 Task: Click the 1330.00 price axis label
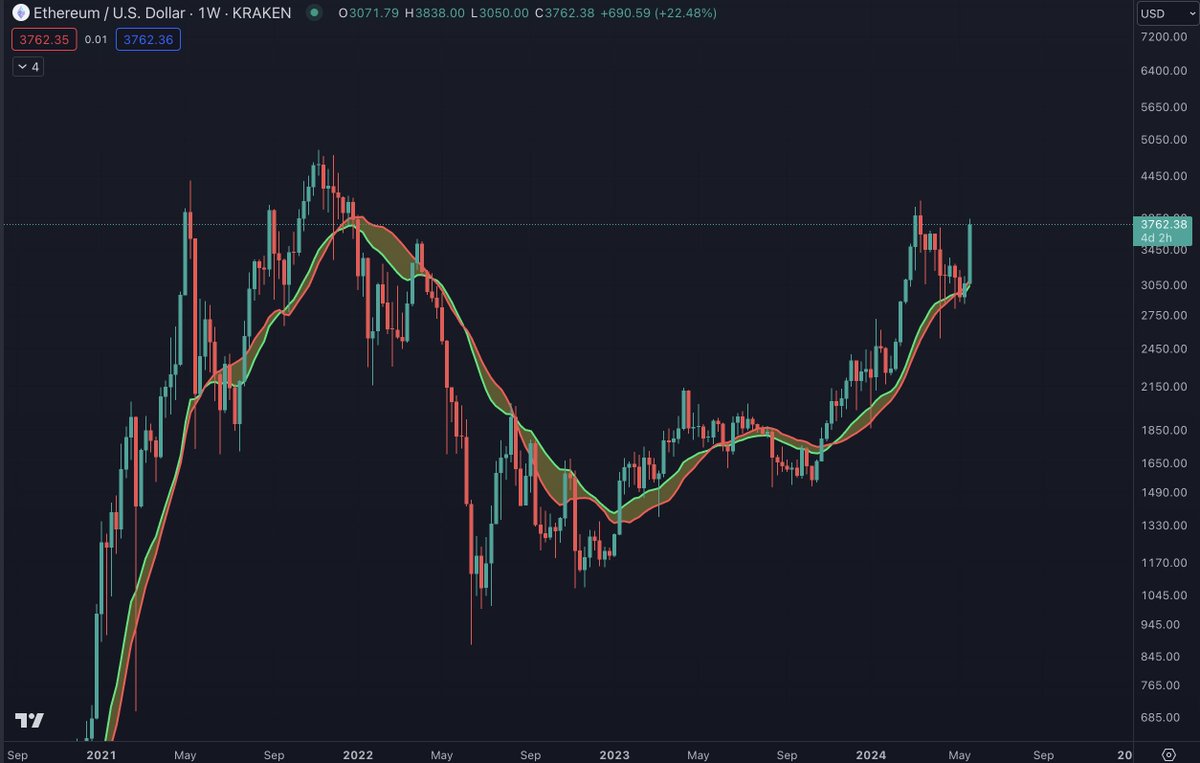(1165, 525)
